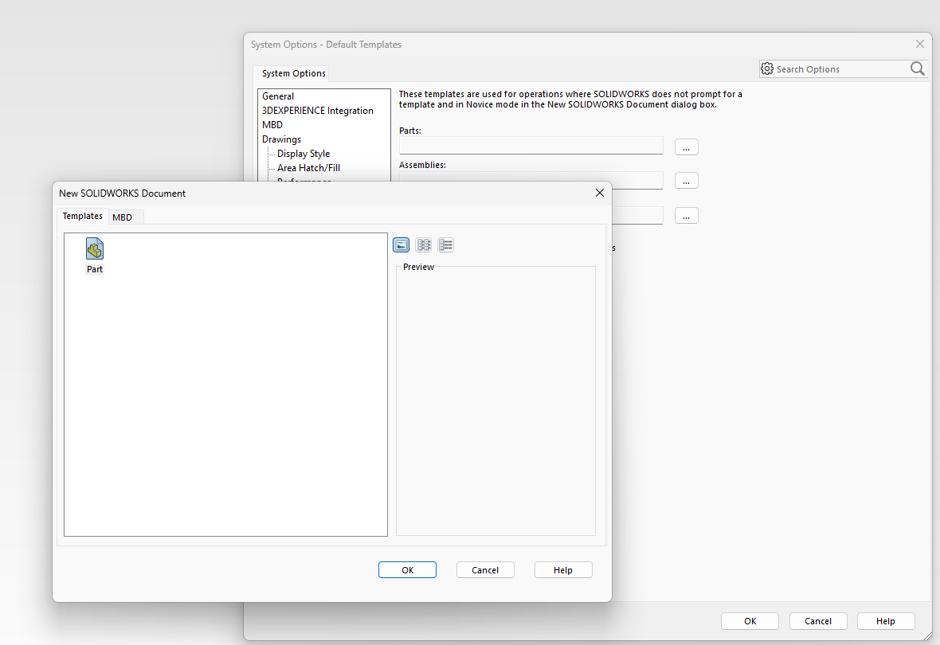The height and width of the screenshot is (645, 940).
Task: Click Cancel in System Options window
Action: 818,621
